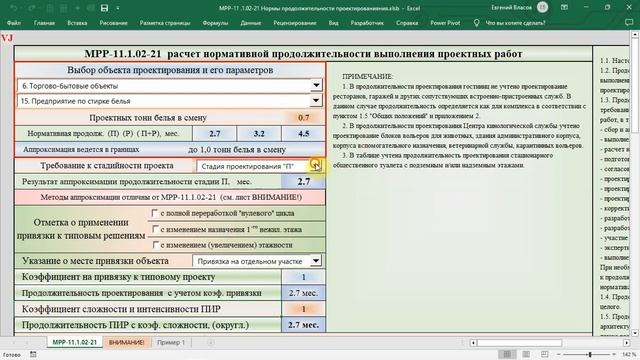Click the lightbulb Tell Me icon
Viewport: 640px width, 360px height.
click(x=476, y=23)
